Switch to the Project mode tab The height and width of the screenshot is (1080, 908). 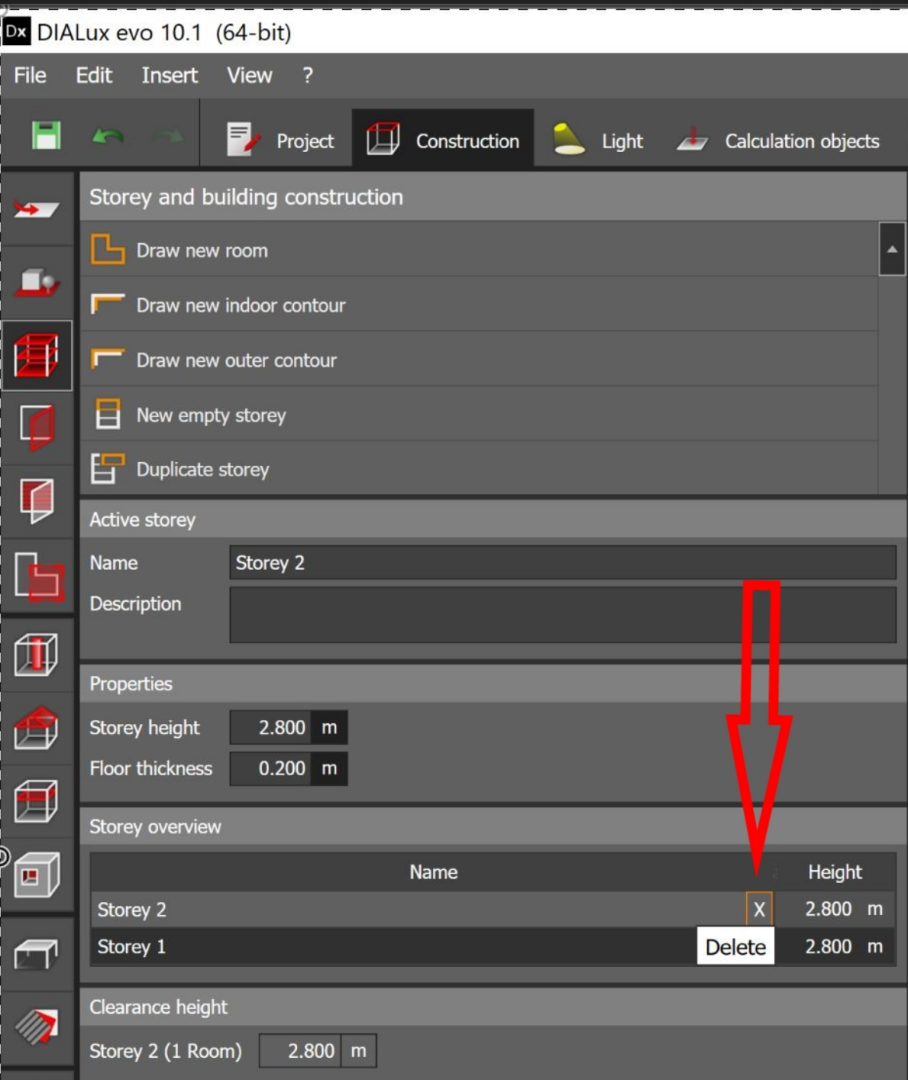[280, 140]
